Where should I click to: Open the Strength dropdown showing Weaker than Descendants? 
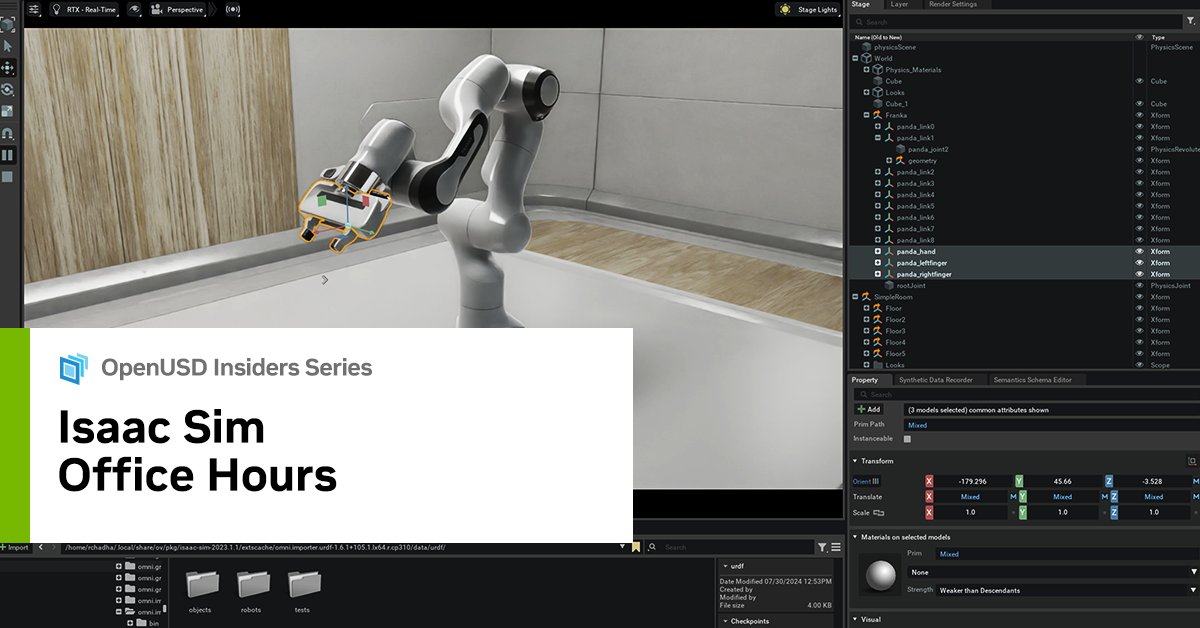point(1050,590)
